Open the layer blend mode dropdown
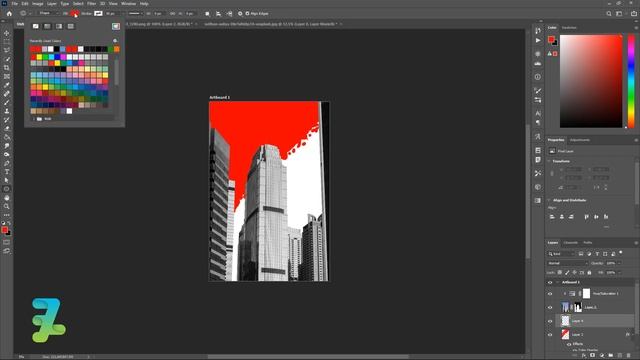Image resolution: width=640 pixels, height=360 pixels. coord(567,263)
